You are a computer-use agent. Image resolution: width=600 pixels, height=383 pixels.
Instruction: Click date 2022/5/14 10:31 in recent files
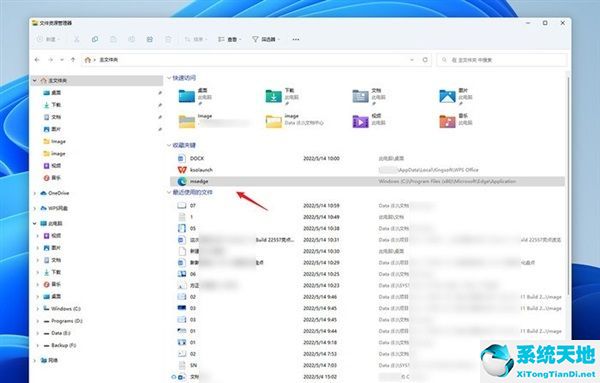(x=321, y=240)
